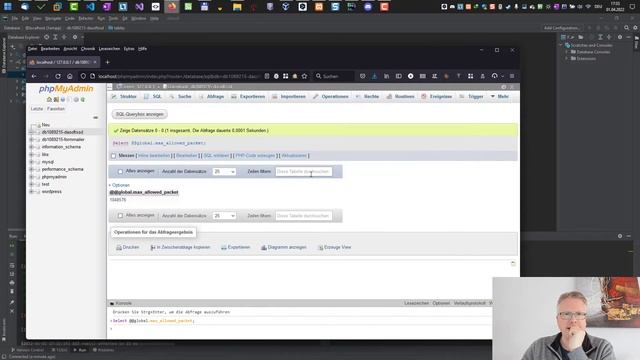Close the localhost browser tab

click(95, 62)
